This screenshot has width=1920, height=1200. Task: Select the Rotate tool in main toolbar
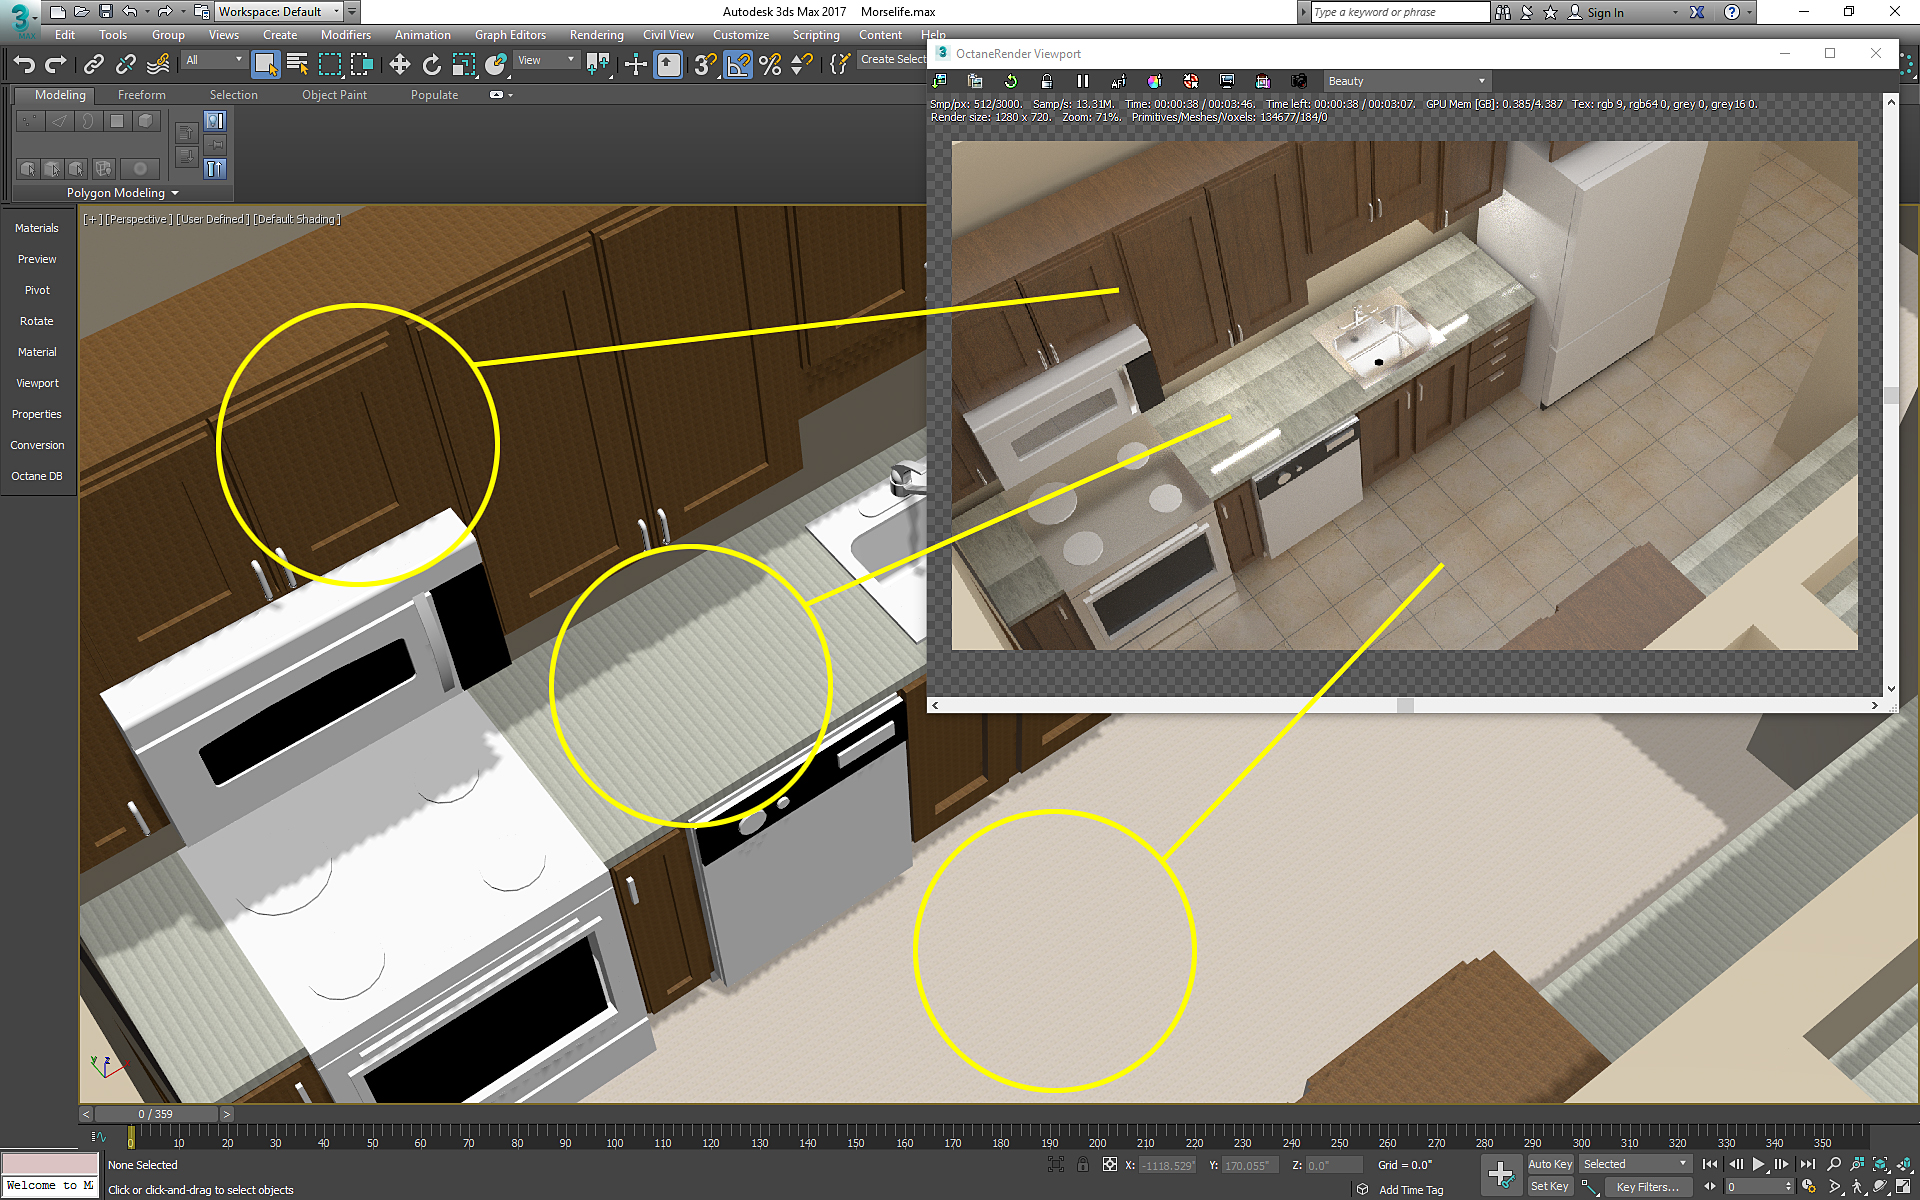pos(431,65)
